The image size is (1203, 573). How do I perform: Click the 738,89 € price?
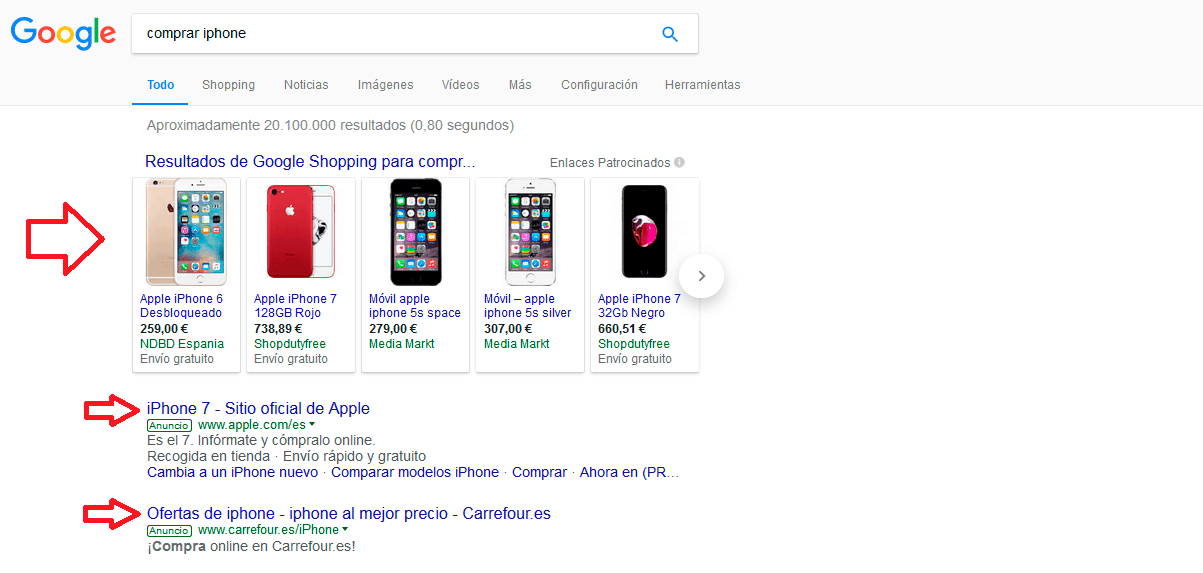point(278,328)
